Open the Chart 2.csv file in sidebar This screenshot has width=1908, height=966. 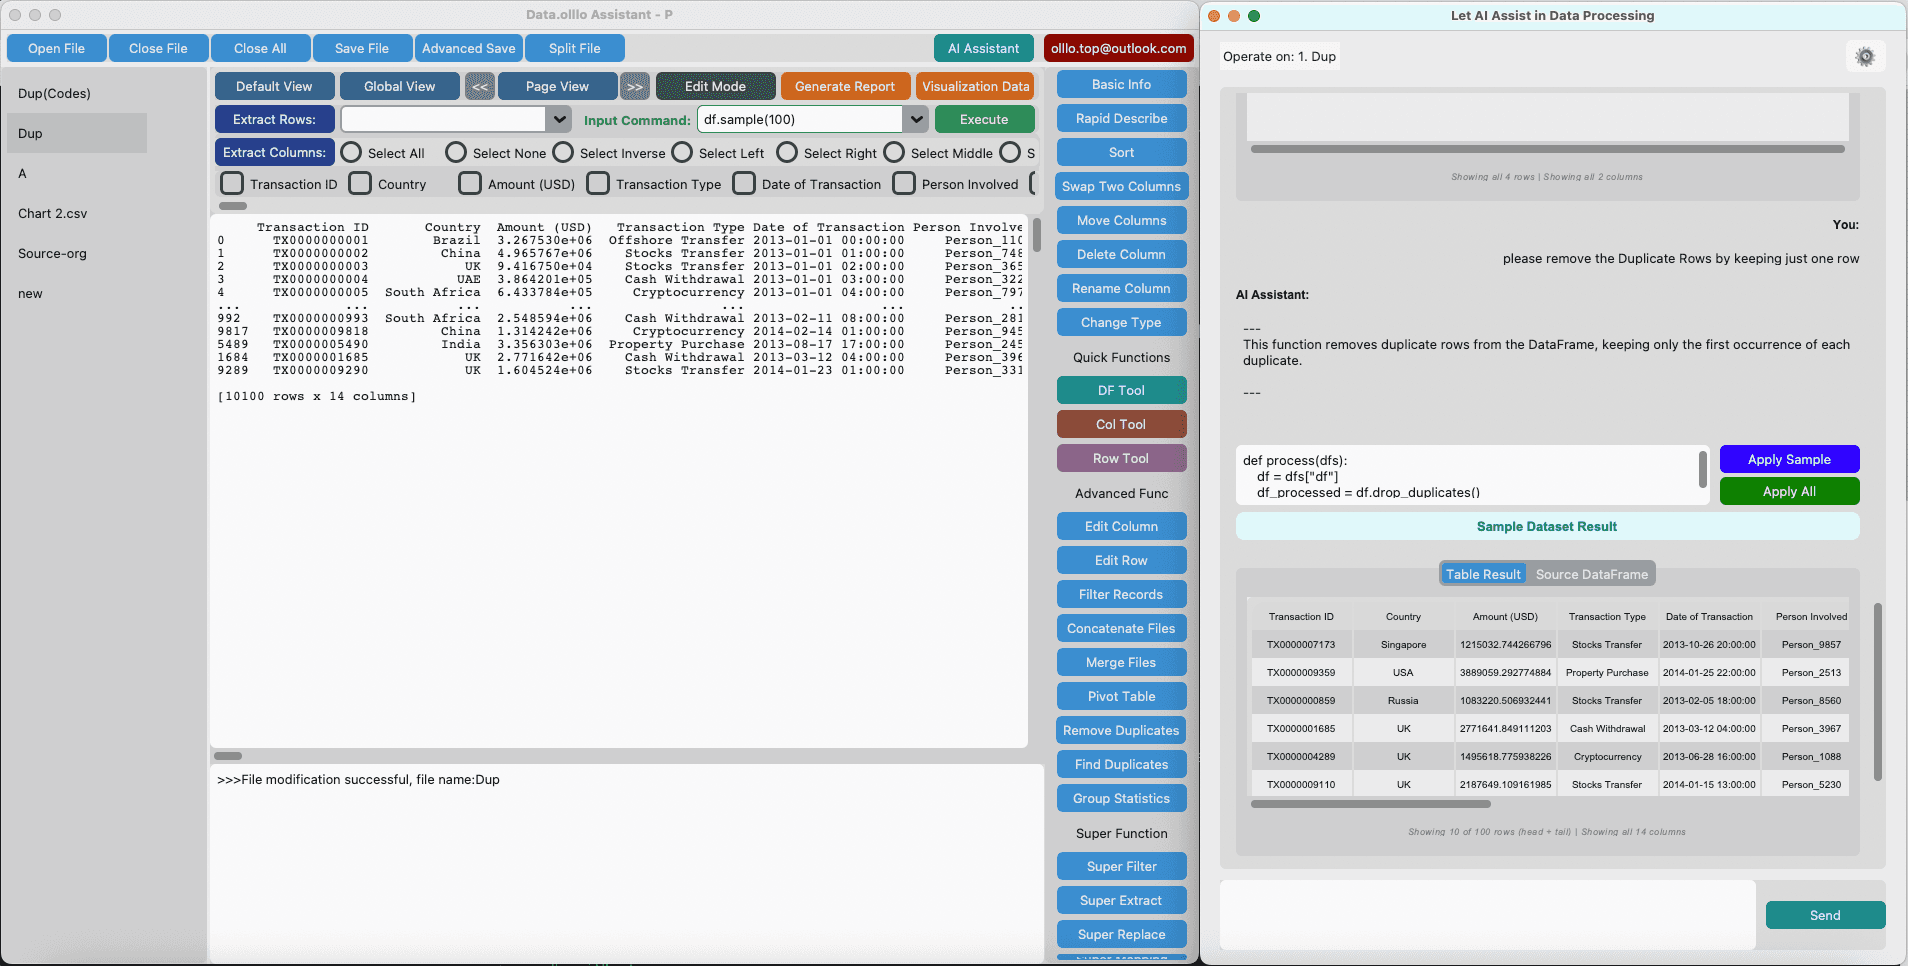pos(52,213)
